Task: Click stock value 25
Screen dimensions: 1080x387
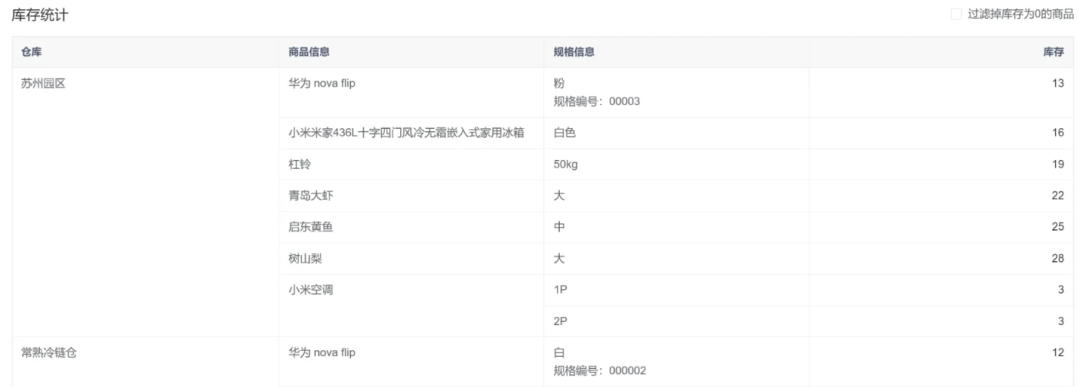Action: (x=1058, y=227)
